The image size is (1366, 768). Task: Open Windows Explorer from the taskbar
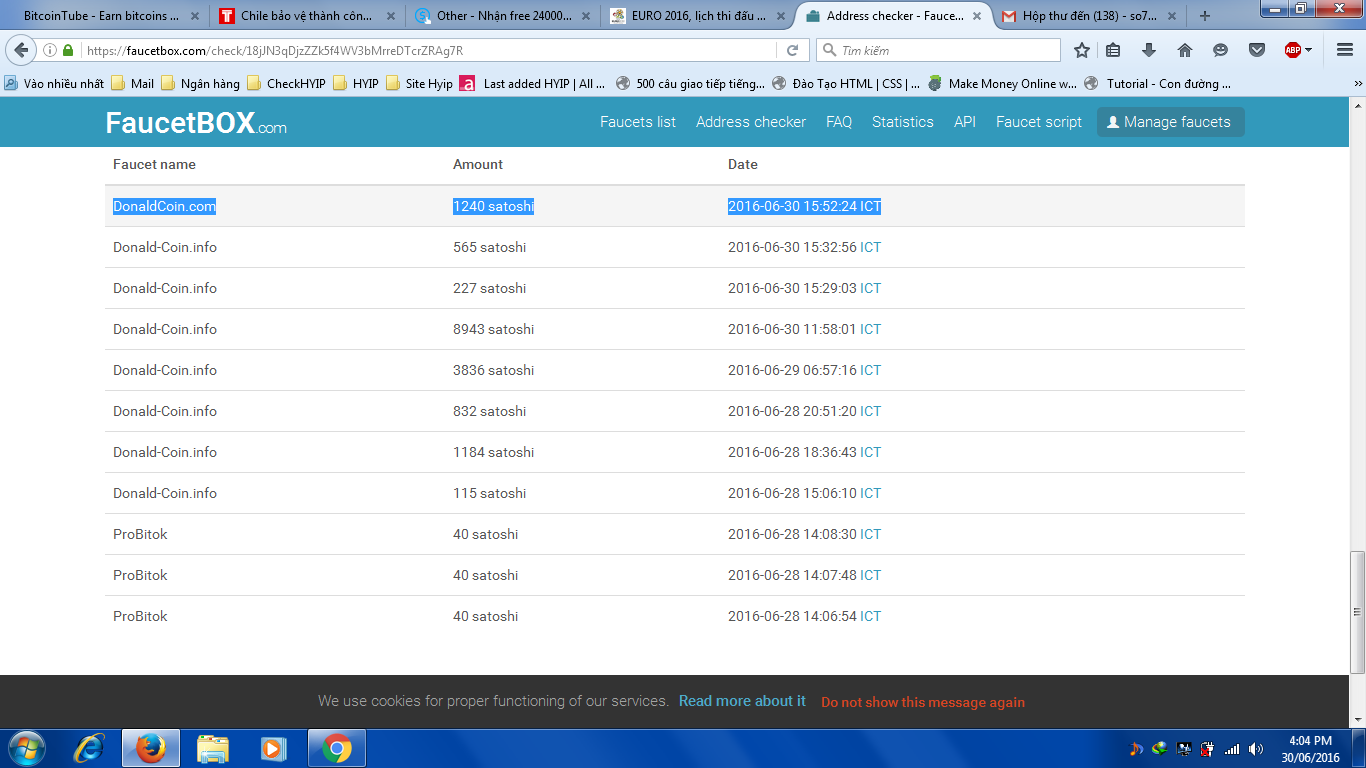[212, 748]
